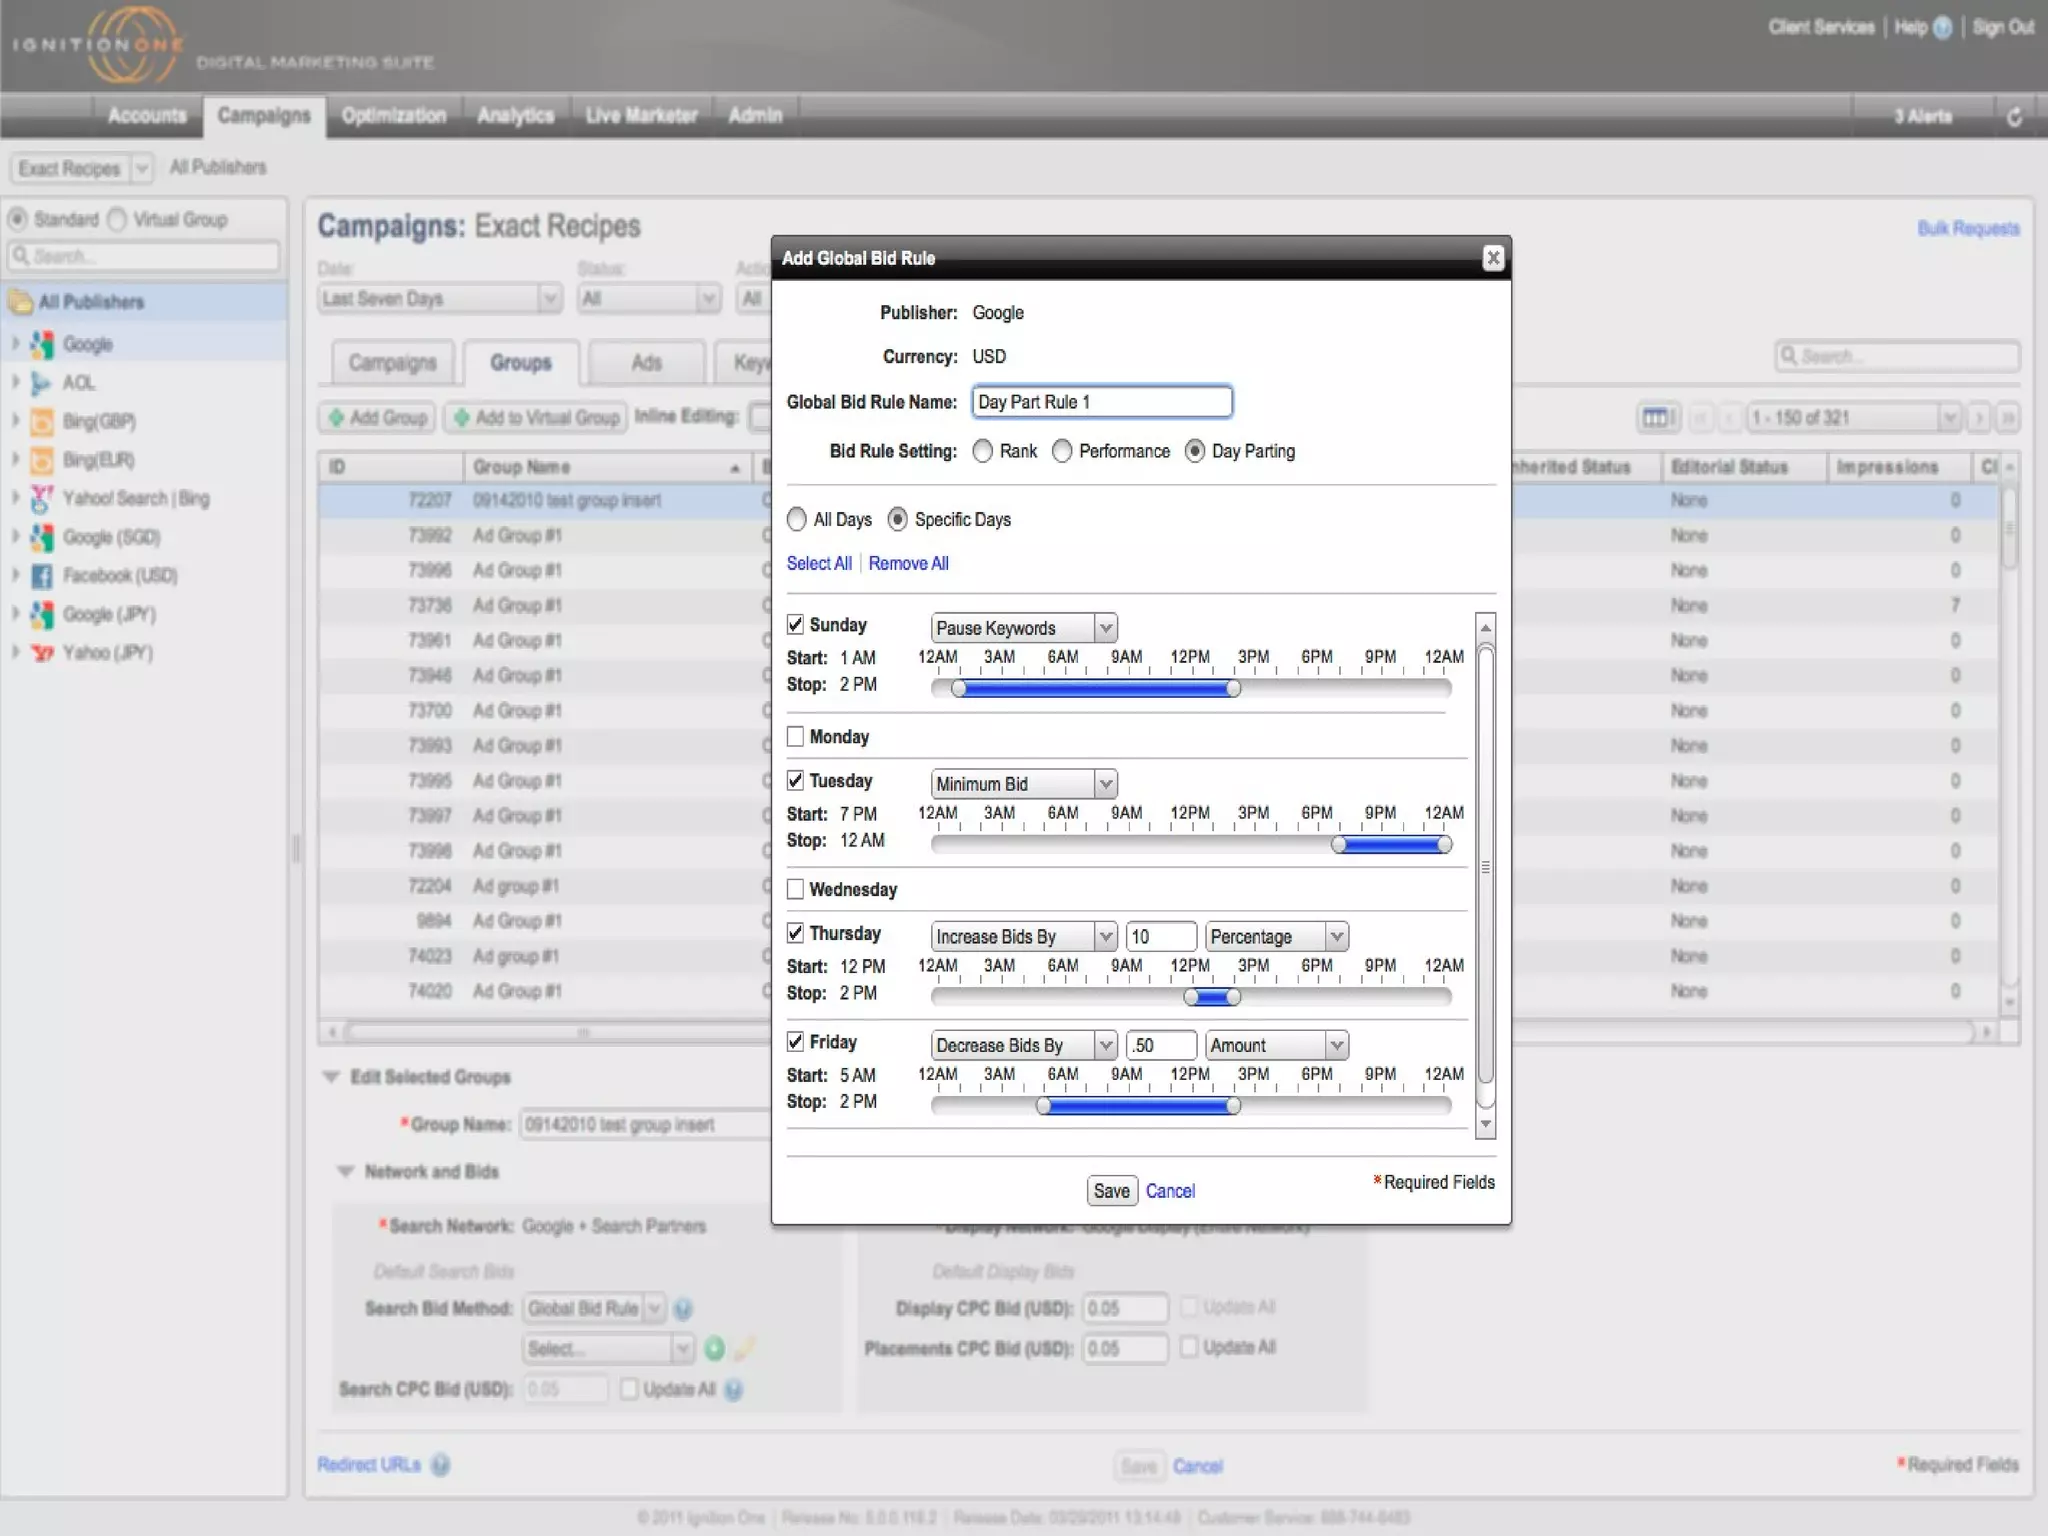Viewport: 2048px width, 1536px height.
Task: Click the Facebook (USD) publisher icon
Action: [x=42, y=576]
